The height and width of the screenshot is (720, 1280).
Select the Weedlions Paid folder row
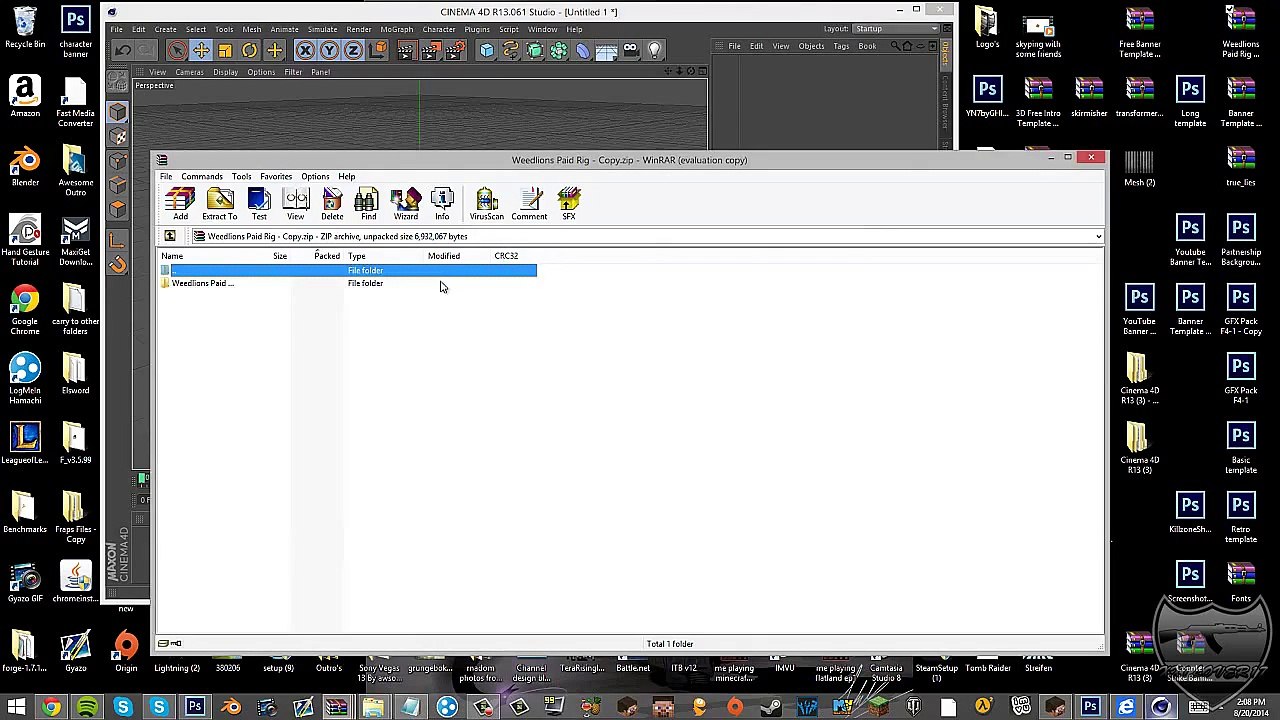point(348,283)
